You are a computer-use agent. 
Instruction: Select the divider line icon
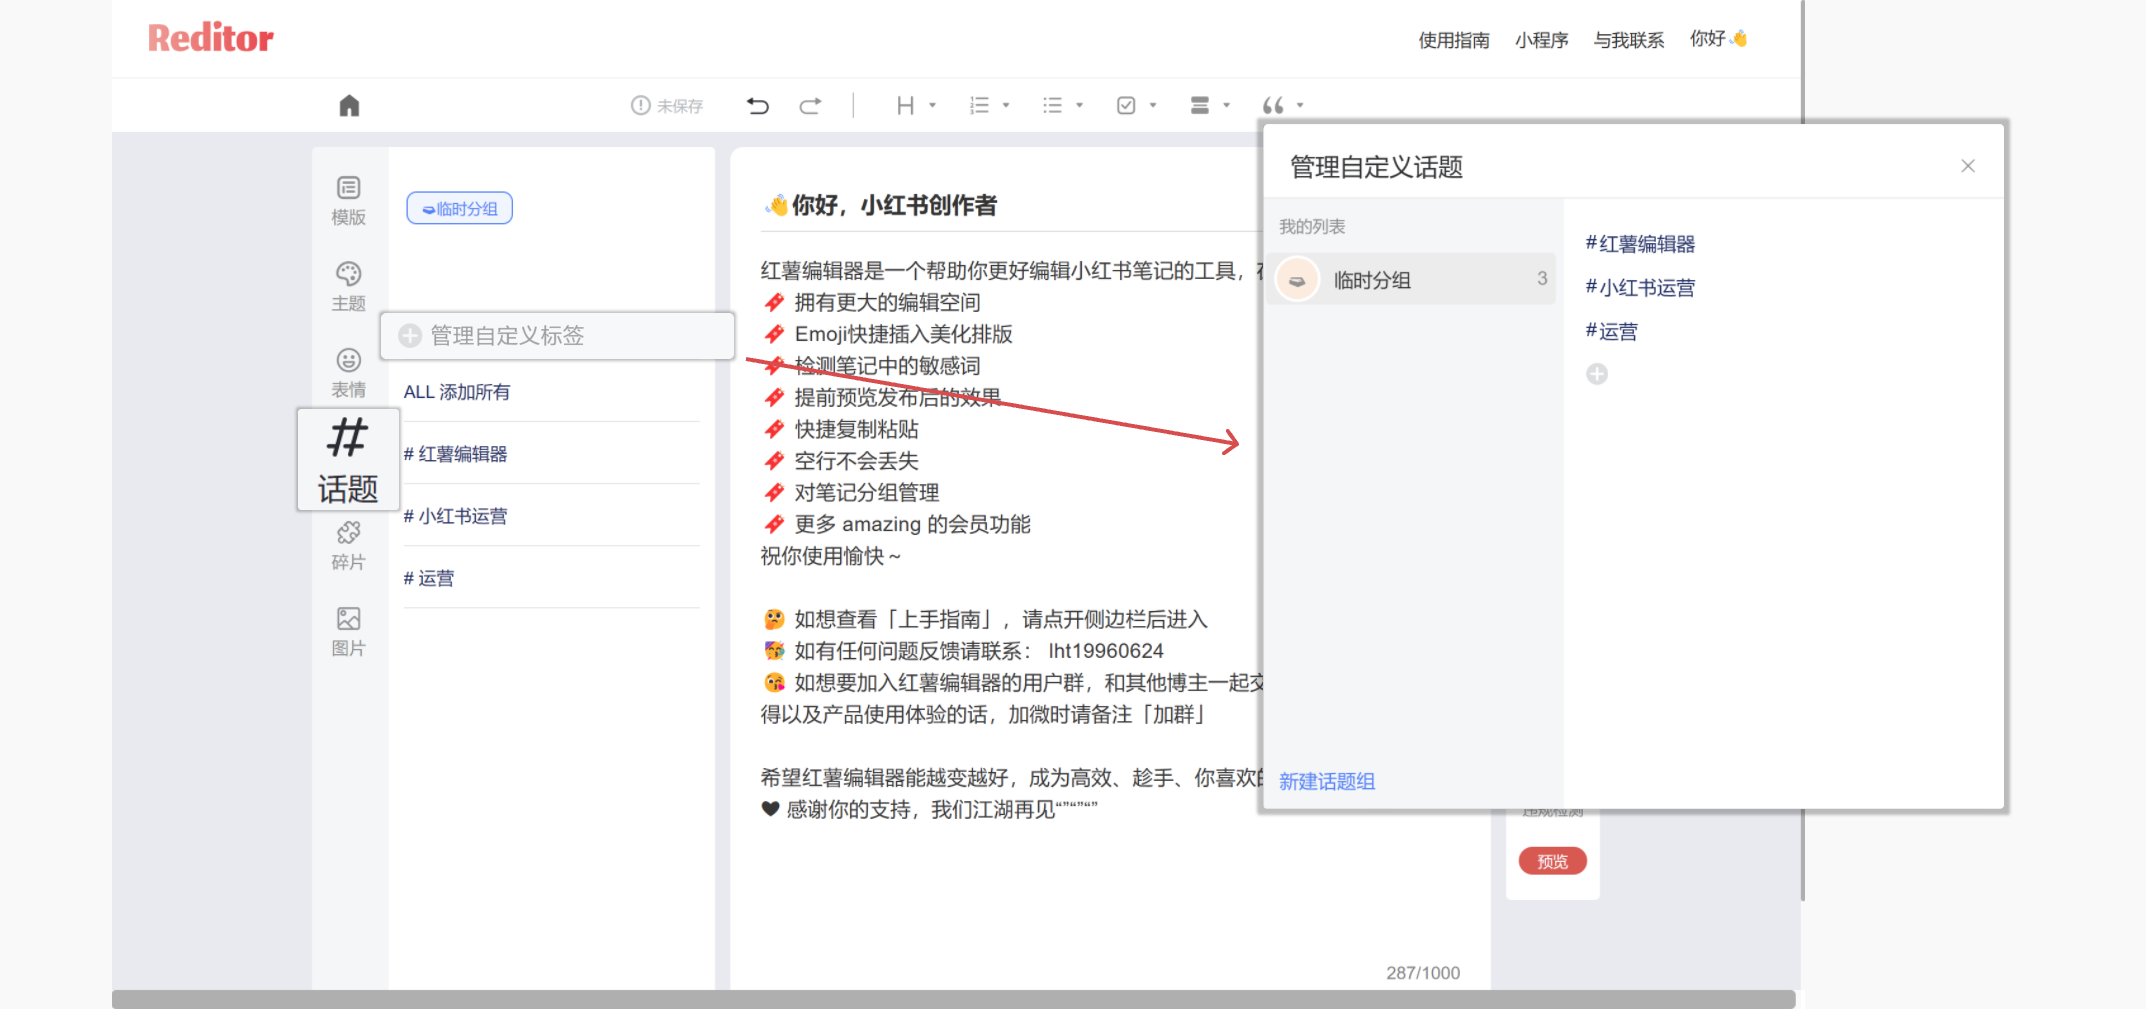[x=1200, y=105]
